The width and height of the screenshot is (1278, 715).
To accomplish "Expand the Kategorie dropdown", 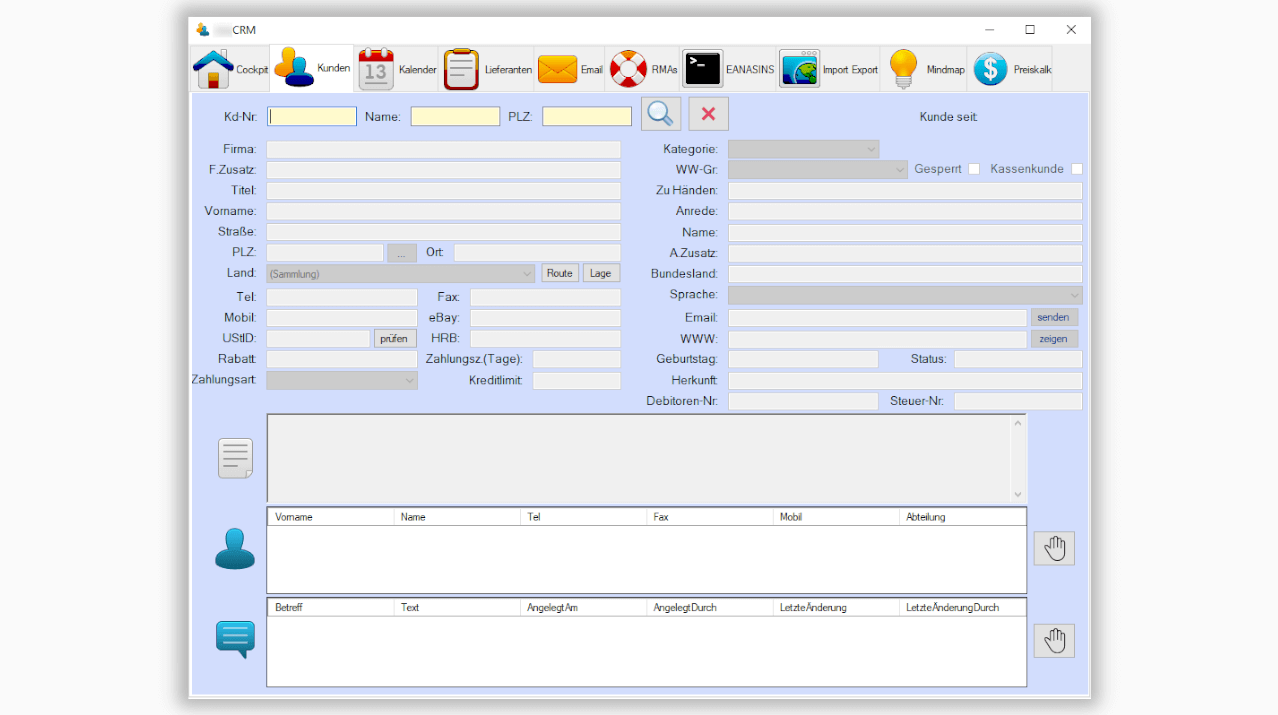I will click(803, 149).
